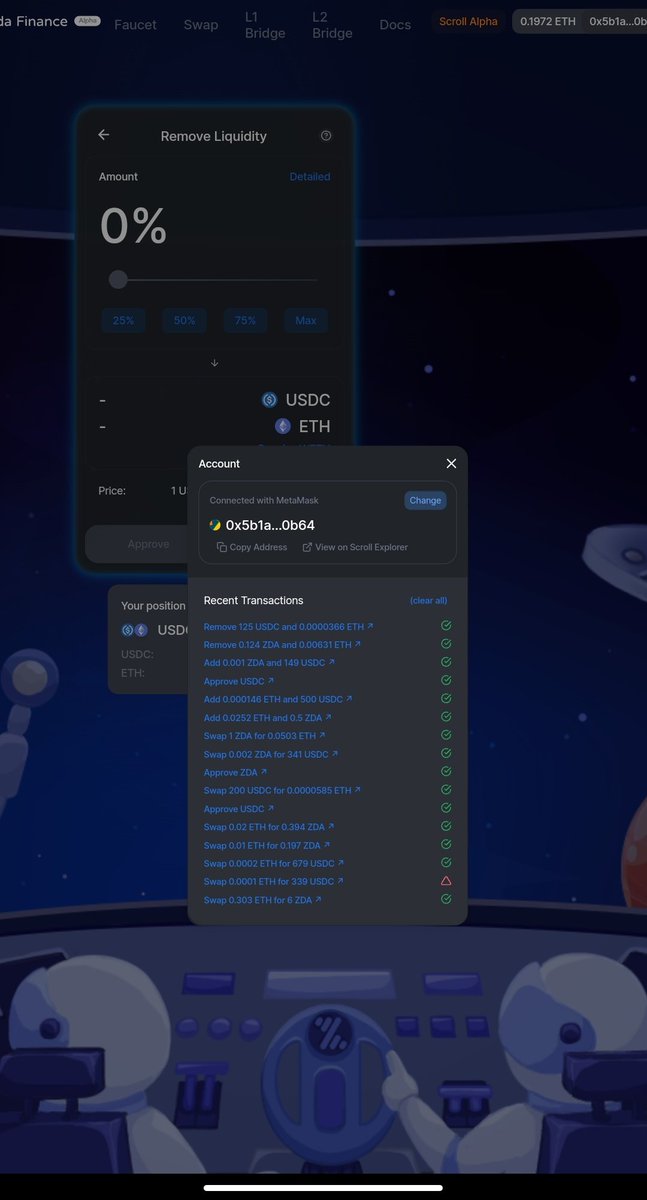Click the Scroll Alpha network selector
This screenshot has height=1200, width=647.
tap(468, 21)
